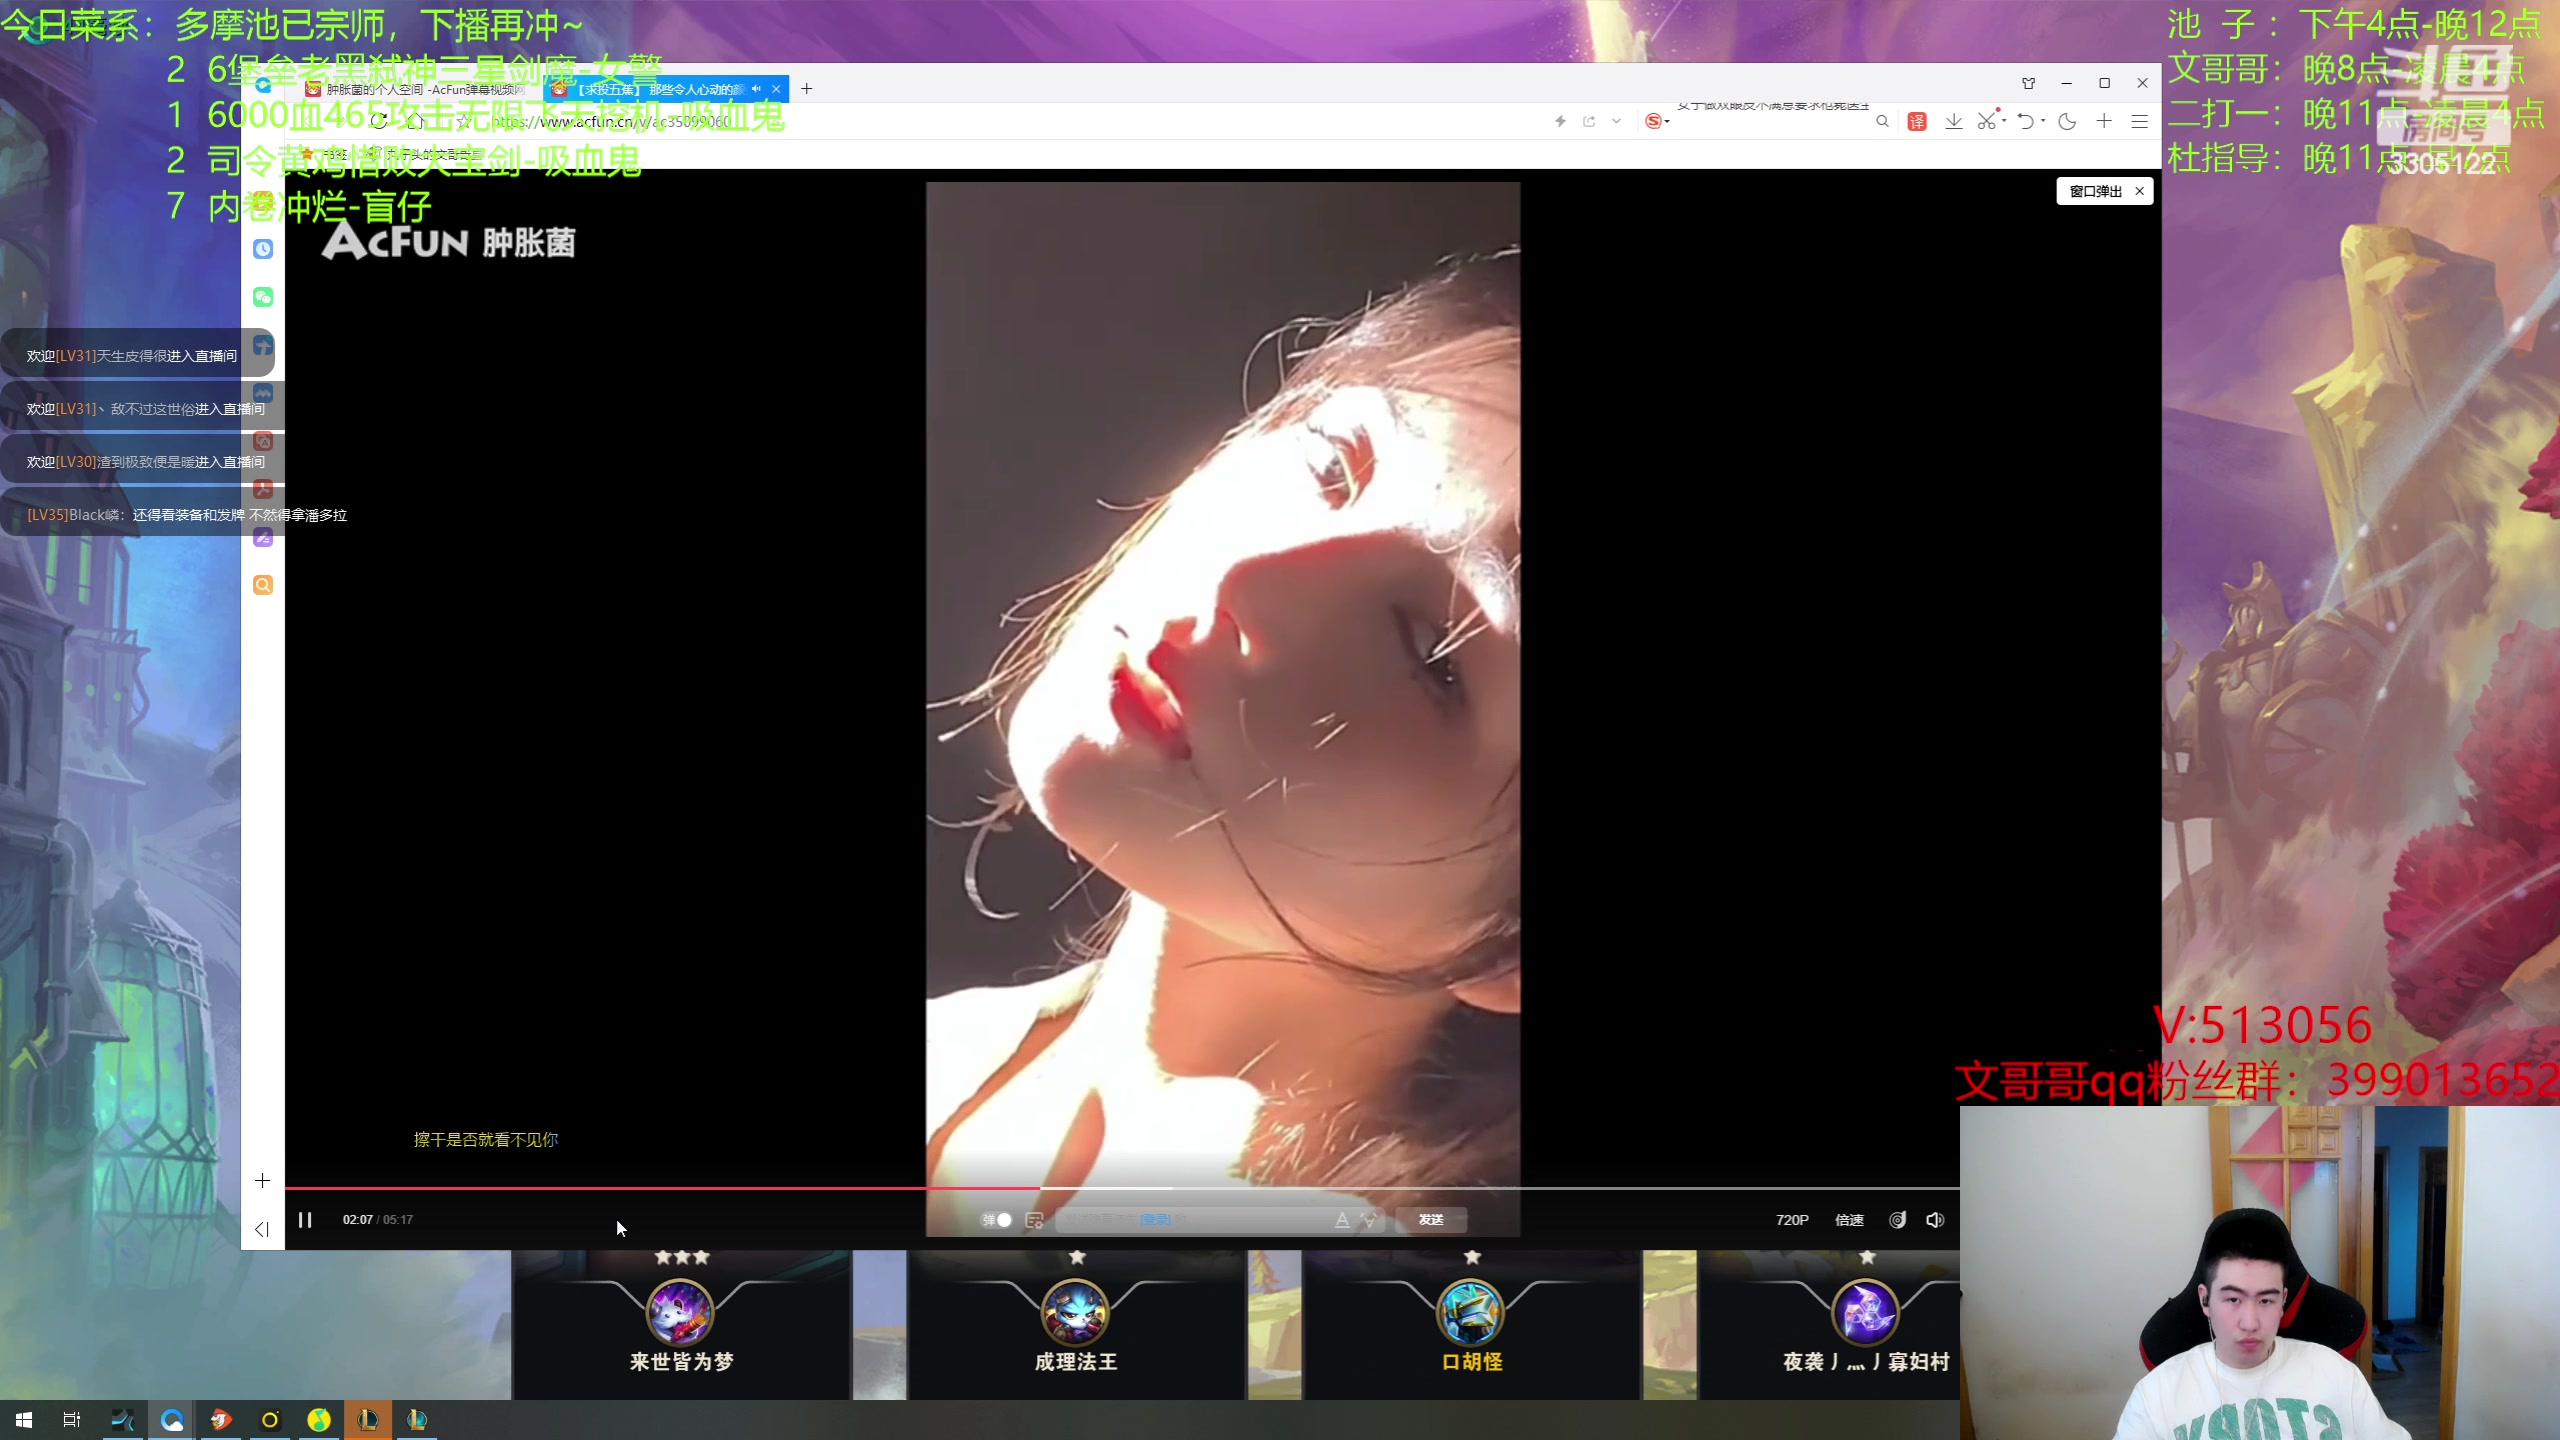The image size is (2560, 1440).
Task: Open the Windows Start menu
Action: [24, 1420]
